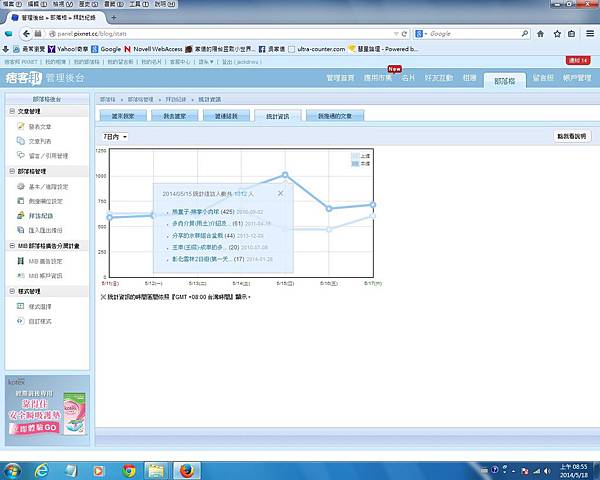Click the red notification badge
The height and width of the screenshot is (480, 600).
pyautogui.click(x=578, y=60)
